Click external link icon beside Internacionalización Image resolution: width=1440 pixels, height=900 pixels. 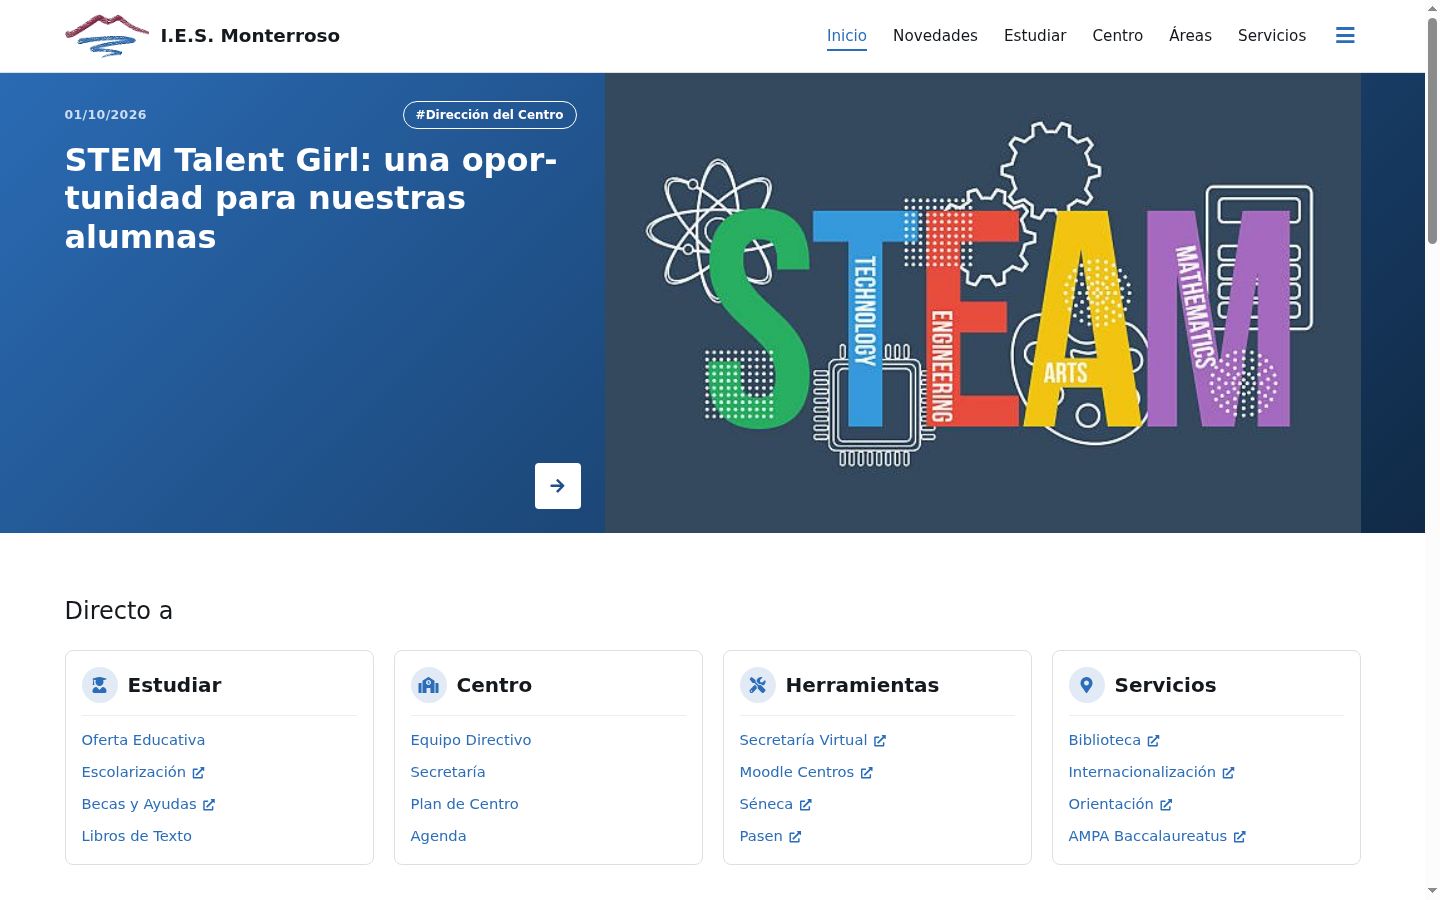point(1228,773)
